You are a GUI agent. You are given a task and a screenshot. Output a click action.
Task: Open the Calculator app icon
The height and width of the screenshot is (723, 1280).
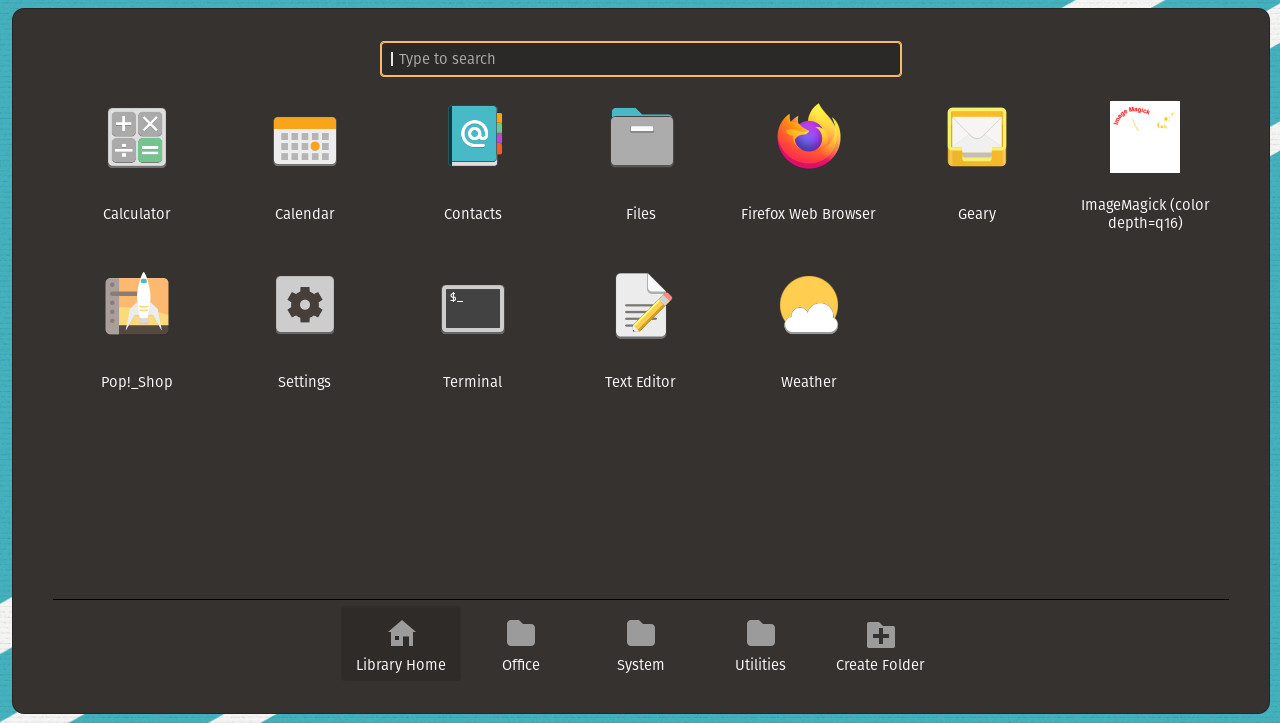pyautogui.click(x=137, y=138)
